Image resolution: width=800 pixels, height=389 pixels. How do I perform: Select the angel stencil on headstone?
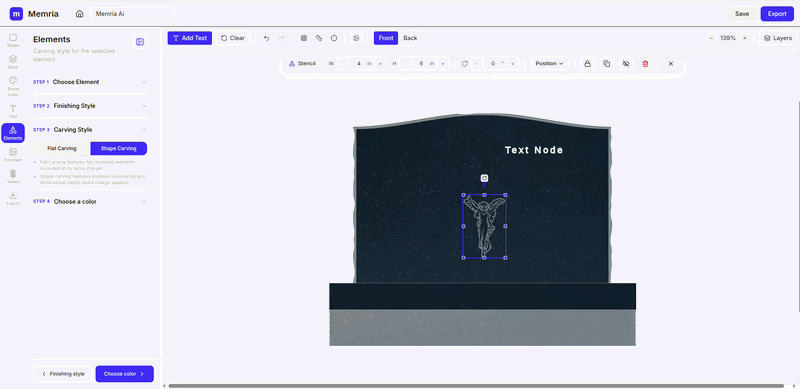point(484,226)
